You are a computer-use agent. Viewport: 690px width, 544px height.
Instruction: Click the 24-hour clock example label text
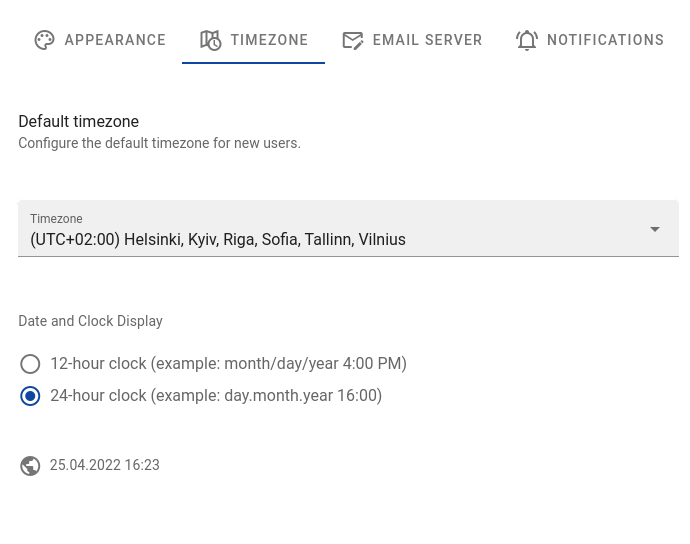216,396
